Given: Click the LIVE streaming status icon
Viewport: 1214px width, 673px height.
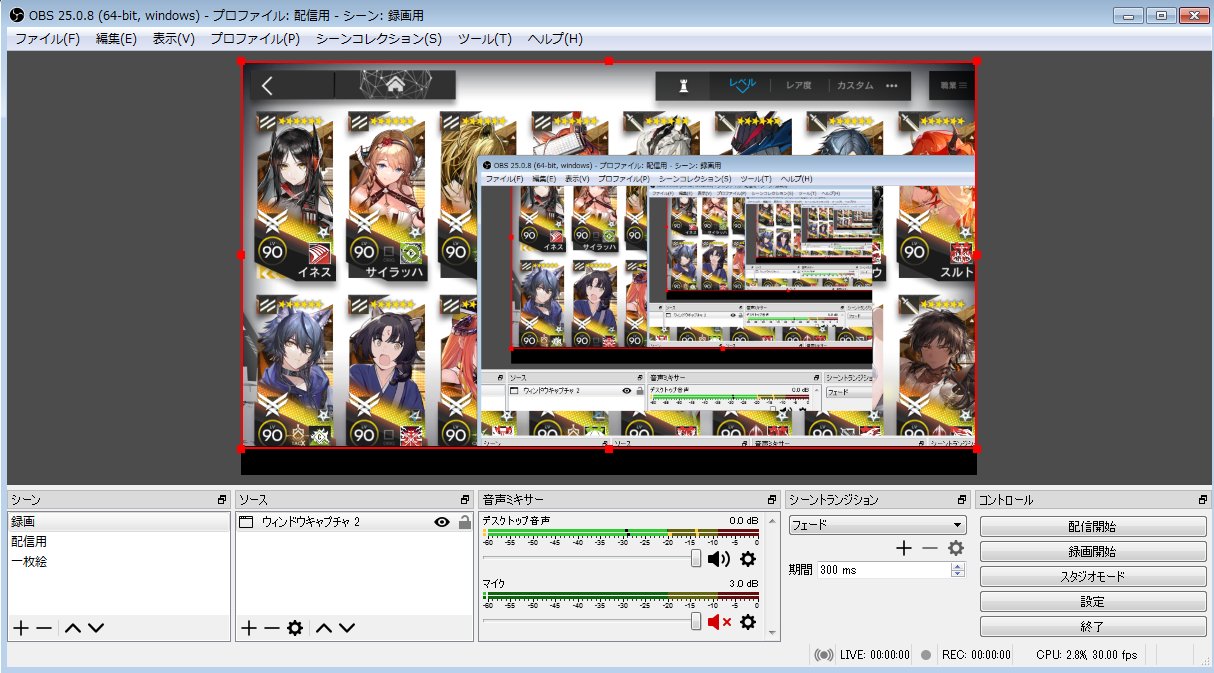Looking at the screenshot, I should [x=824, y=655].
